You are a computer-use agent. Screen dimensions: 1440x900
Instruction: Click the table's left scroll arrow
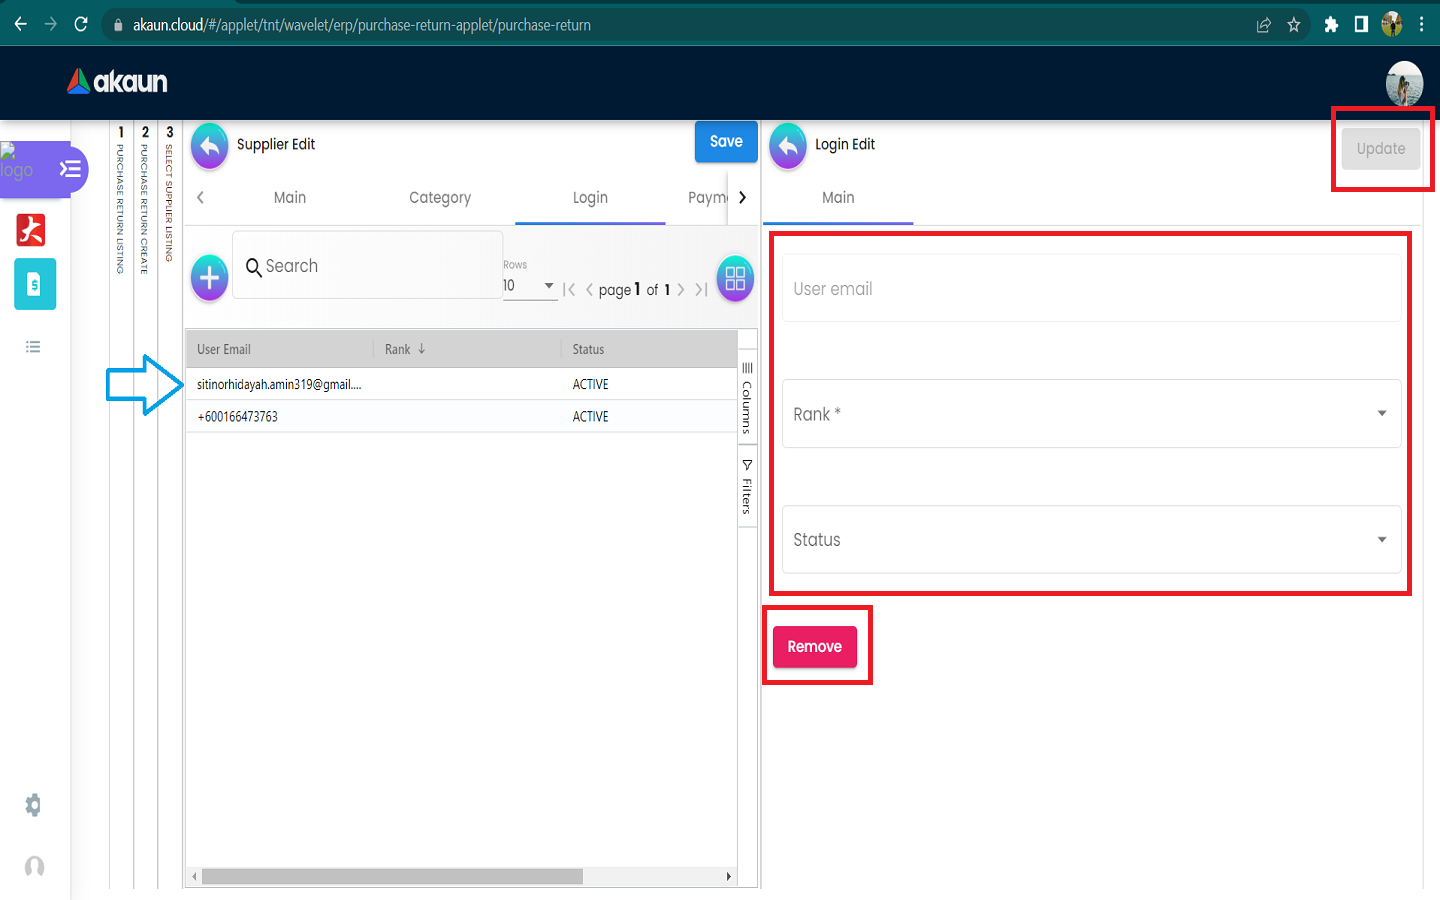[194, 877]
